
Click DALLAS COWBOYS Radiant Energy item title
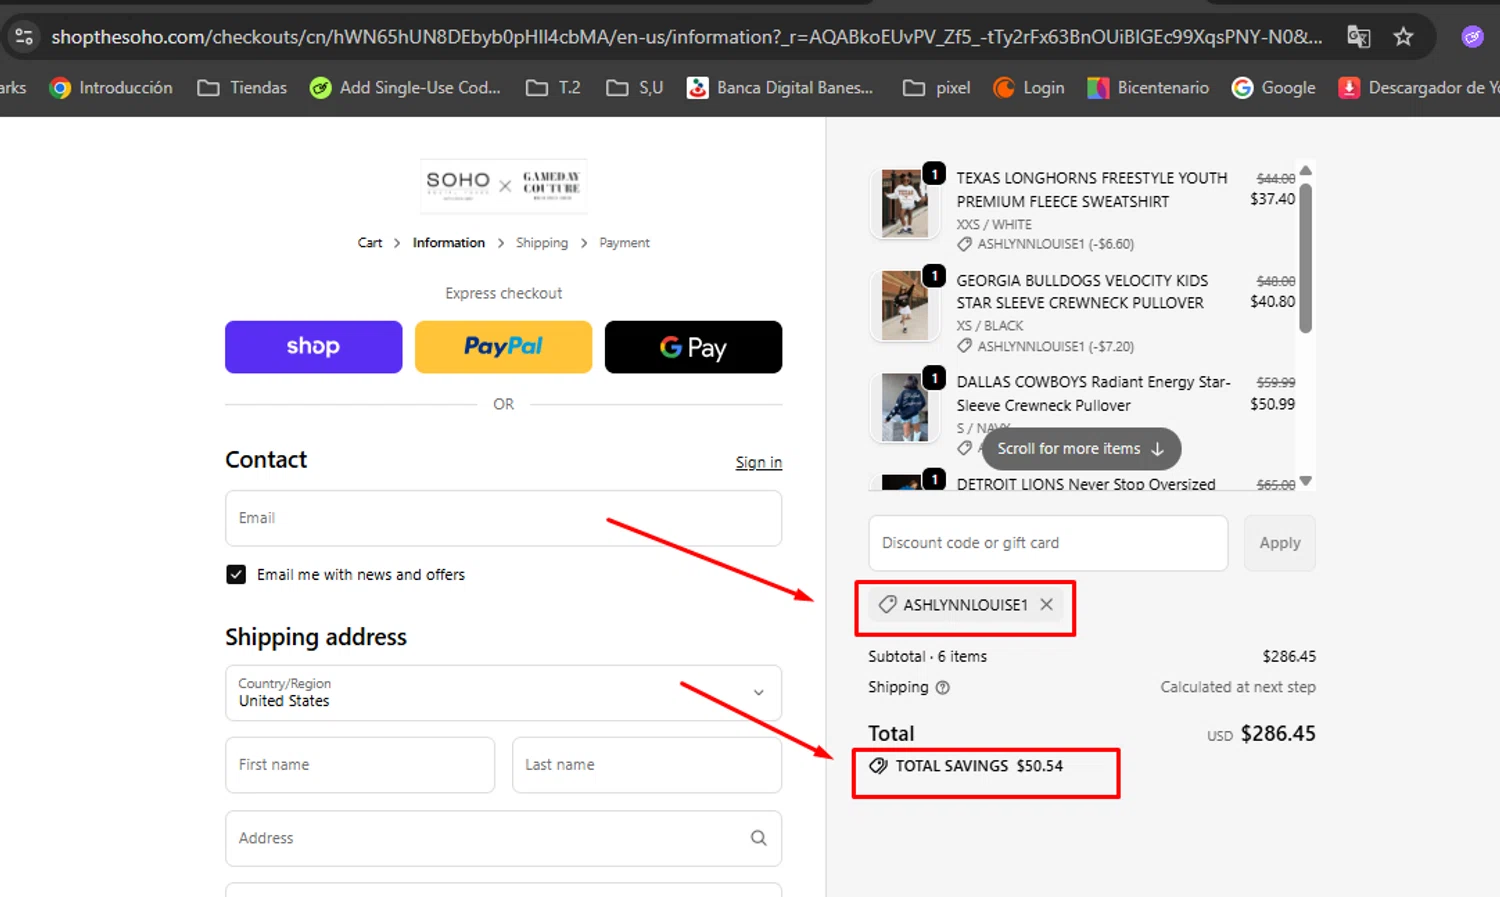coord(1093,394)
